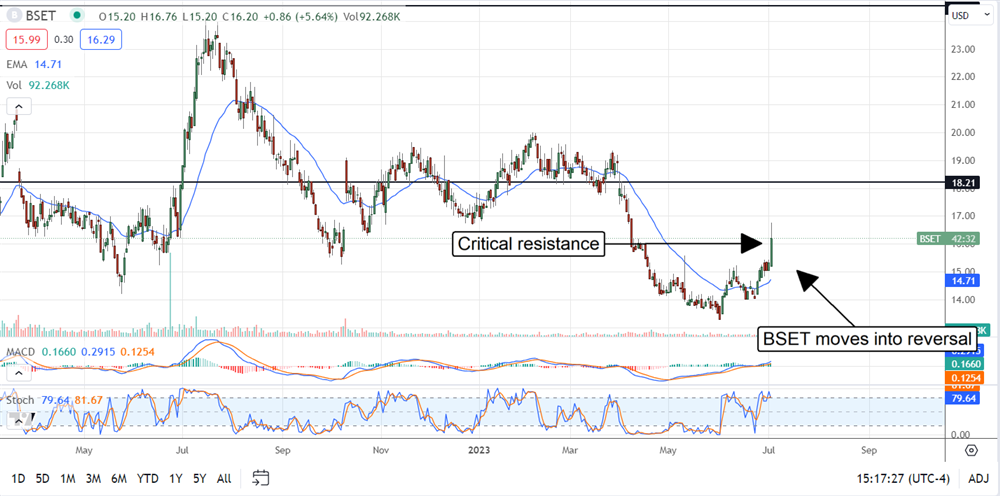The image size is (1000, 496).
Task: Open the USD currency dropdown
Action: (962, 16)
